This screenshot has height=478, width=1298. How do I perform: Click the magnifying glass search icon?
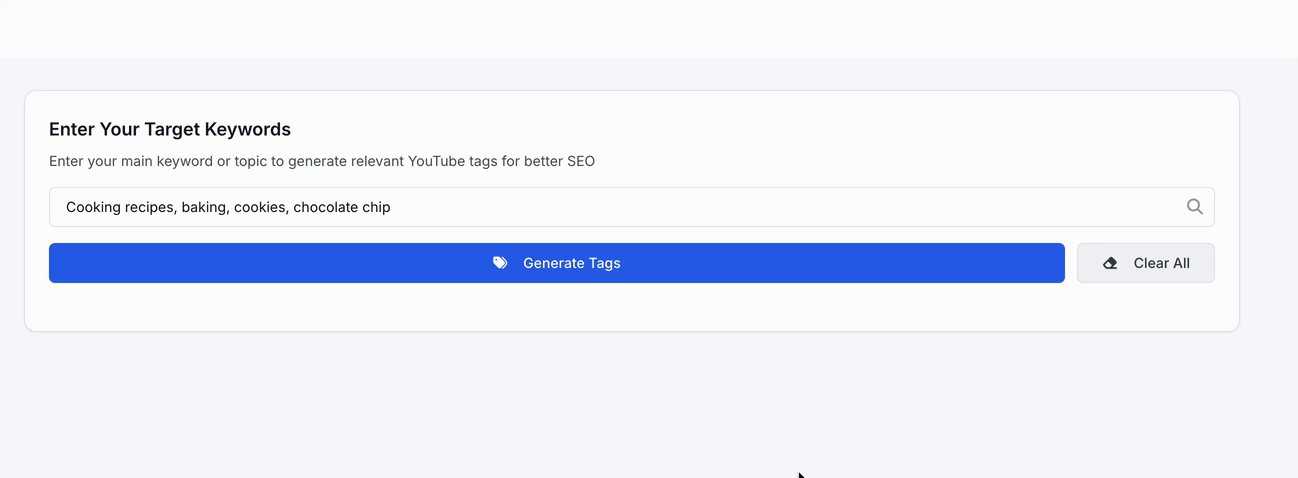click(x=1194, y=207)
